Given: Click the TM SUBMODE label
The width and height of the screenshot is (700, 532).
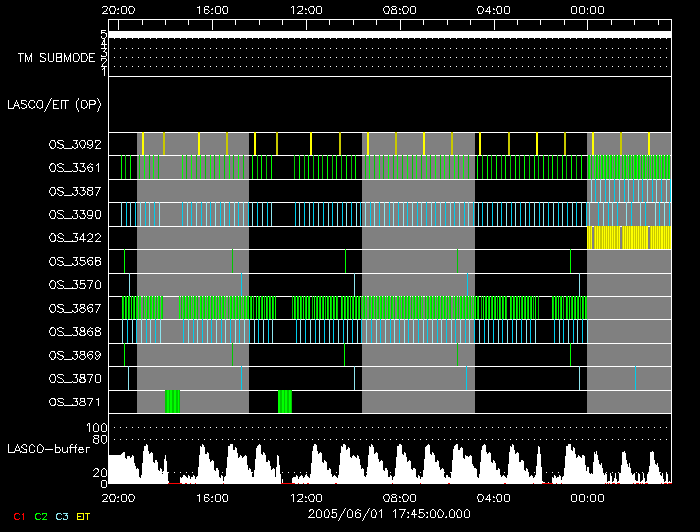Looking at the screenshot, I should click(x=56, y=58).
